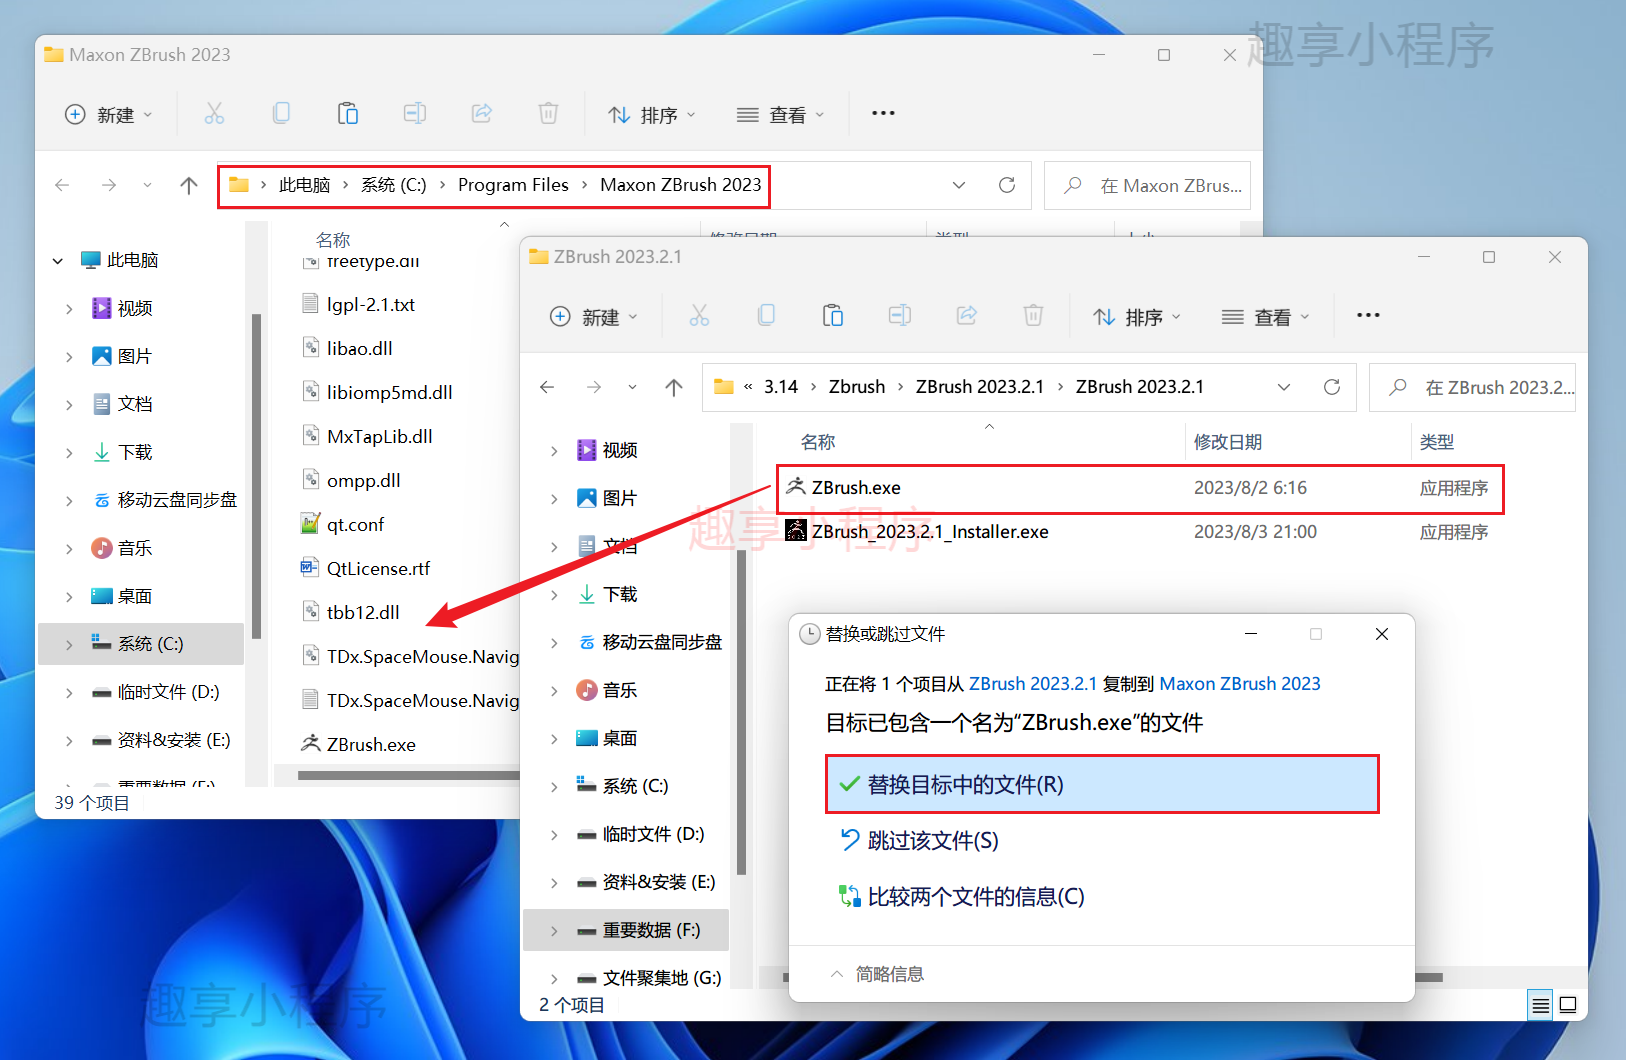Open 查看 menu in ZBrush 2023.2.1 window
This screenshot has height=1060, width=1626.
point(1266,316)
